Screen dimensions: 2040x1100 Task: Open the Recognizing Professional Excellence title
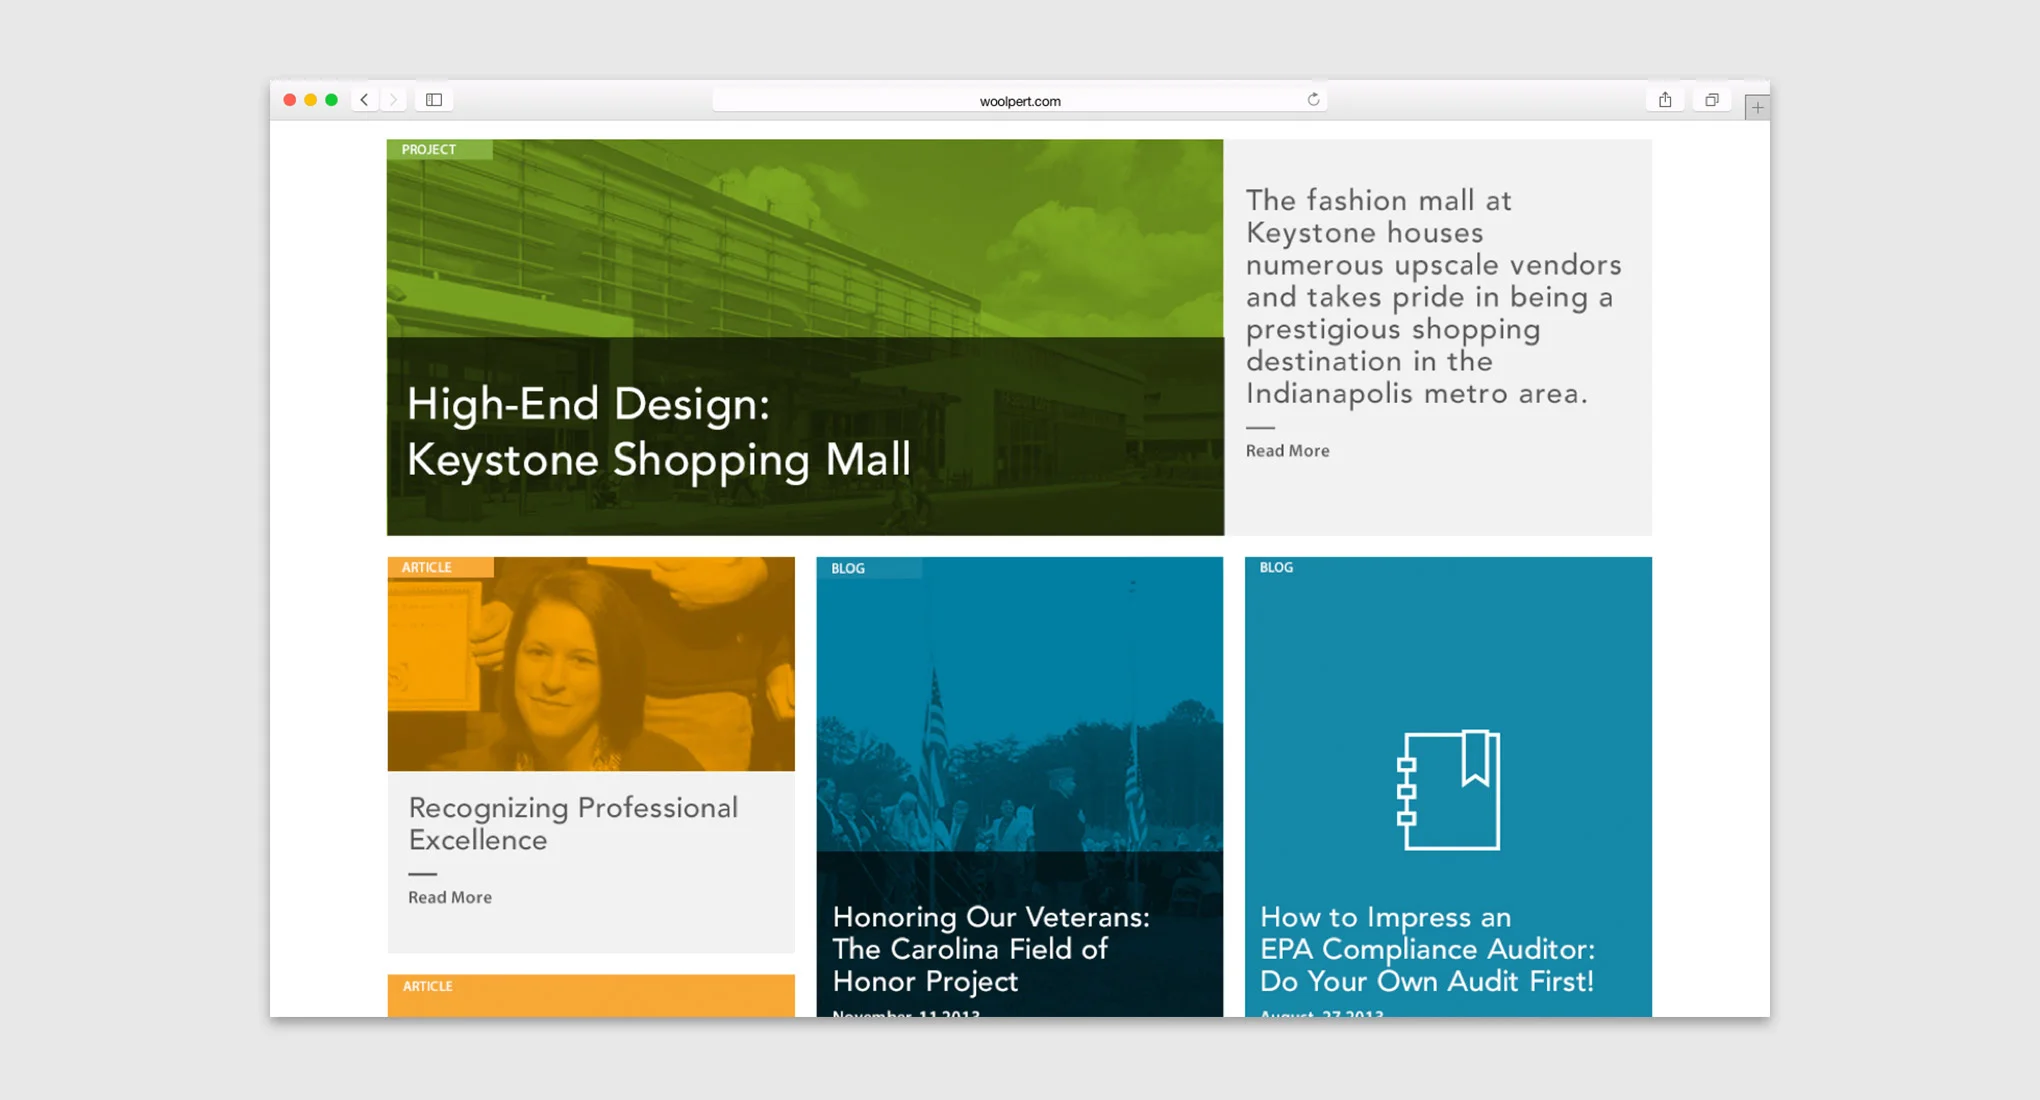tap(573, 823)
